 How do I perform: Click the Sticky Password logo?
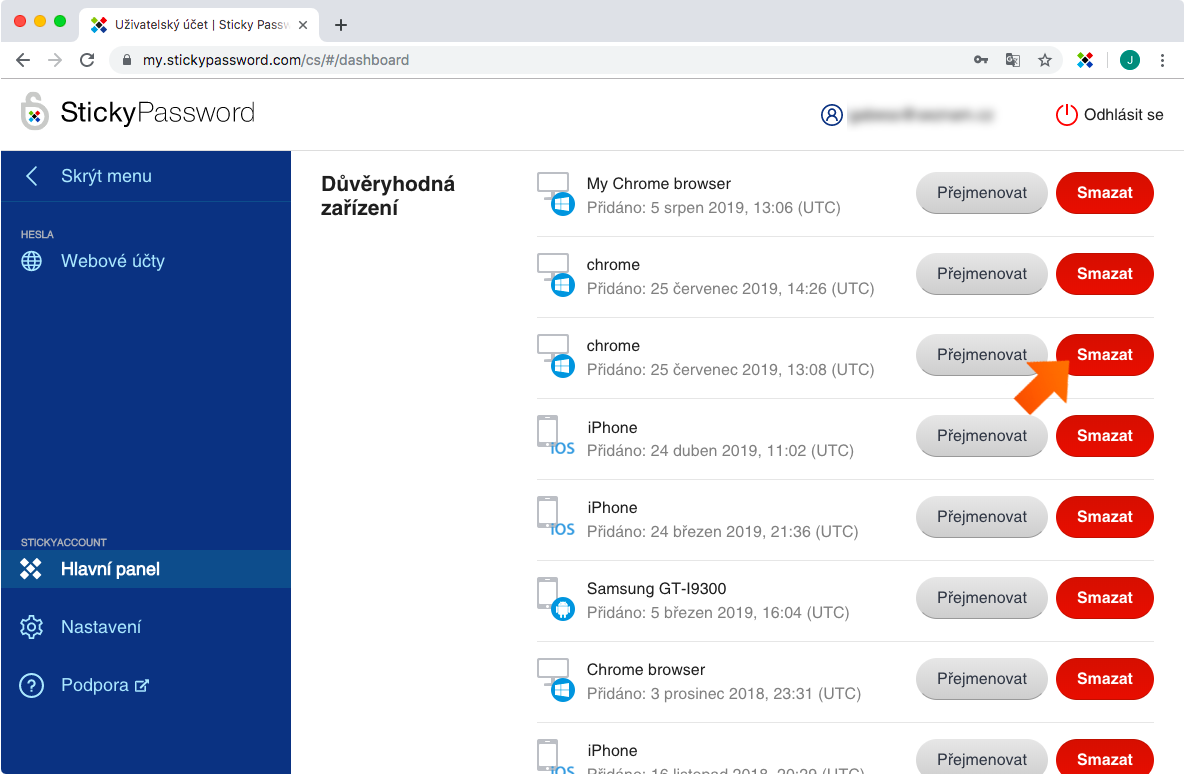137,112
